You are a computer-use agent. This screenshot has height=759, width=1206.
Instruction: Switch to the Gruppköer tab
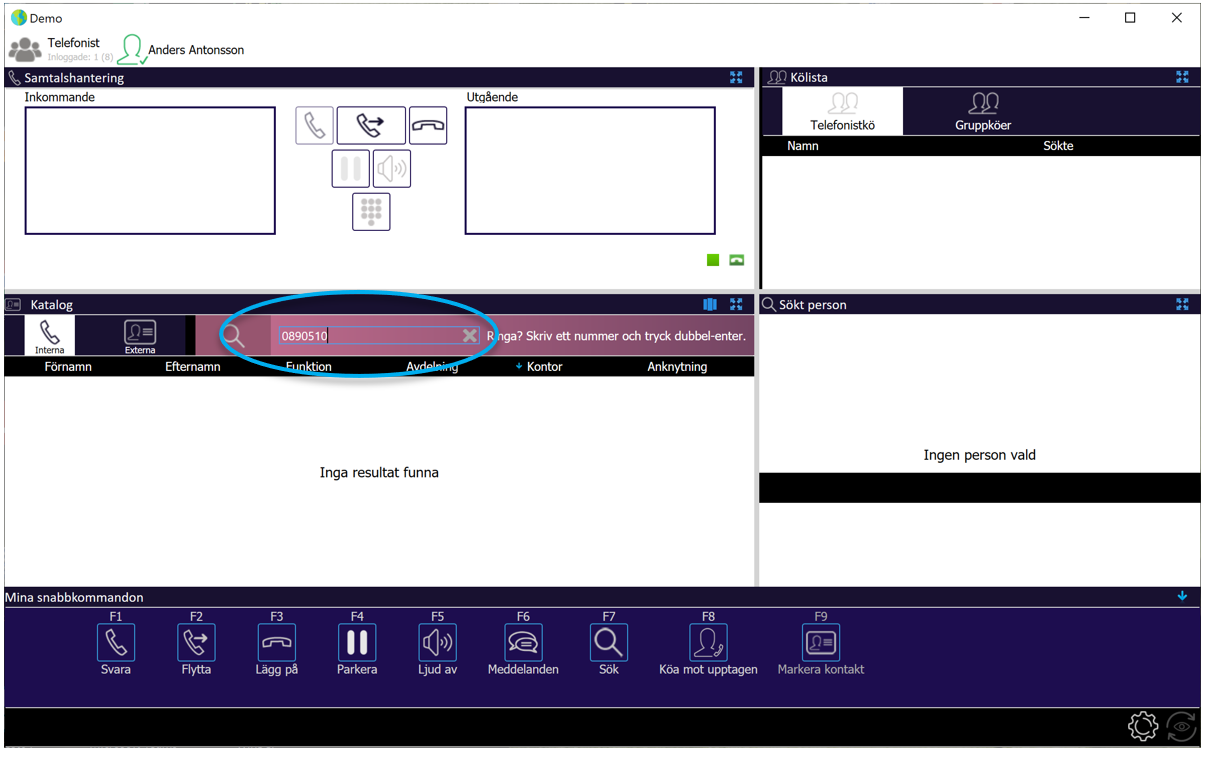[983, 111]
